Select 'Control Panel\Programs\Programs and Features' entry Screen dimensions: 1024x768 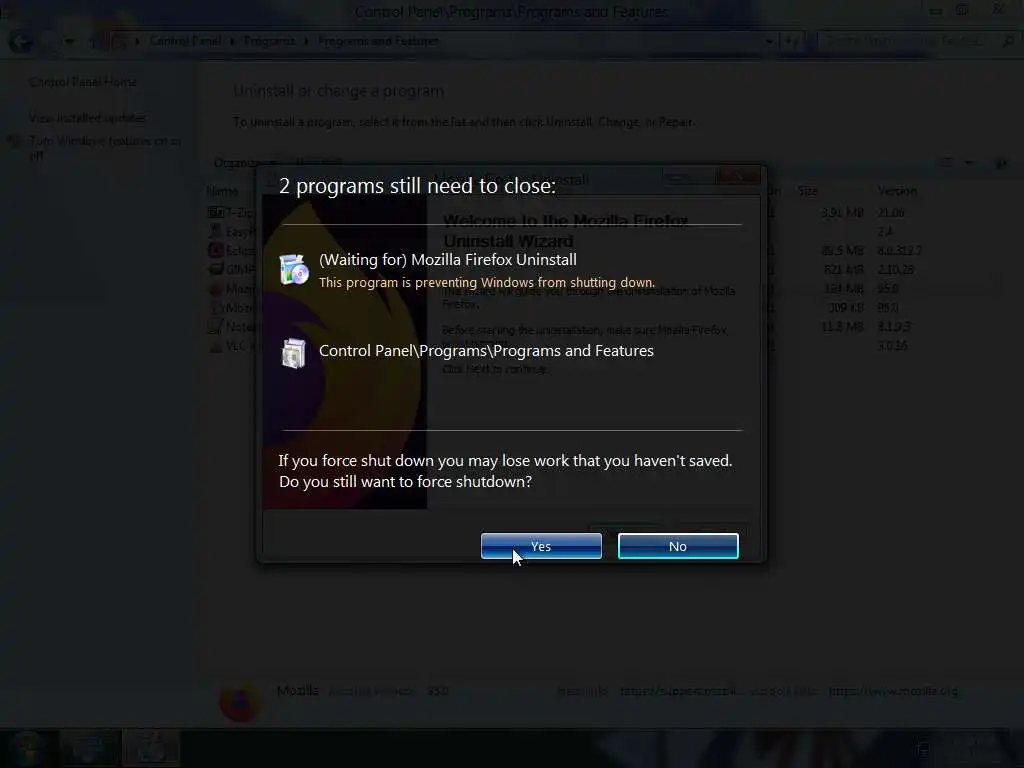[487, 351]
